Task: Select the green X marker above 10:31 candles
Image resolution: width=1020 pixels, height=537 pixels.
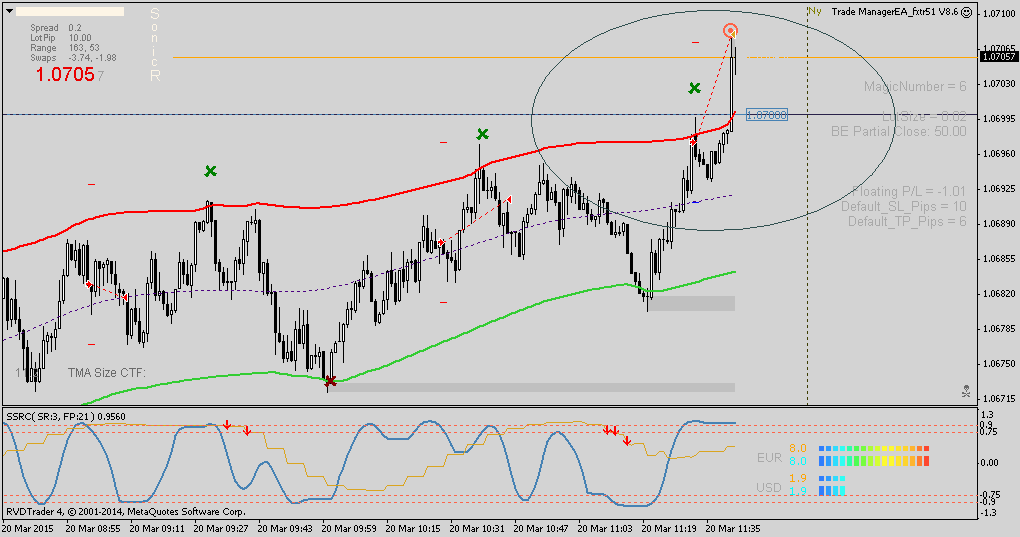Action: pos(482,134)
